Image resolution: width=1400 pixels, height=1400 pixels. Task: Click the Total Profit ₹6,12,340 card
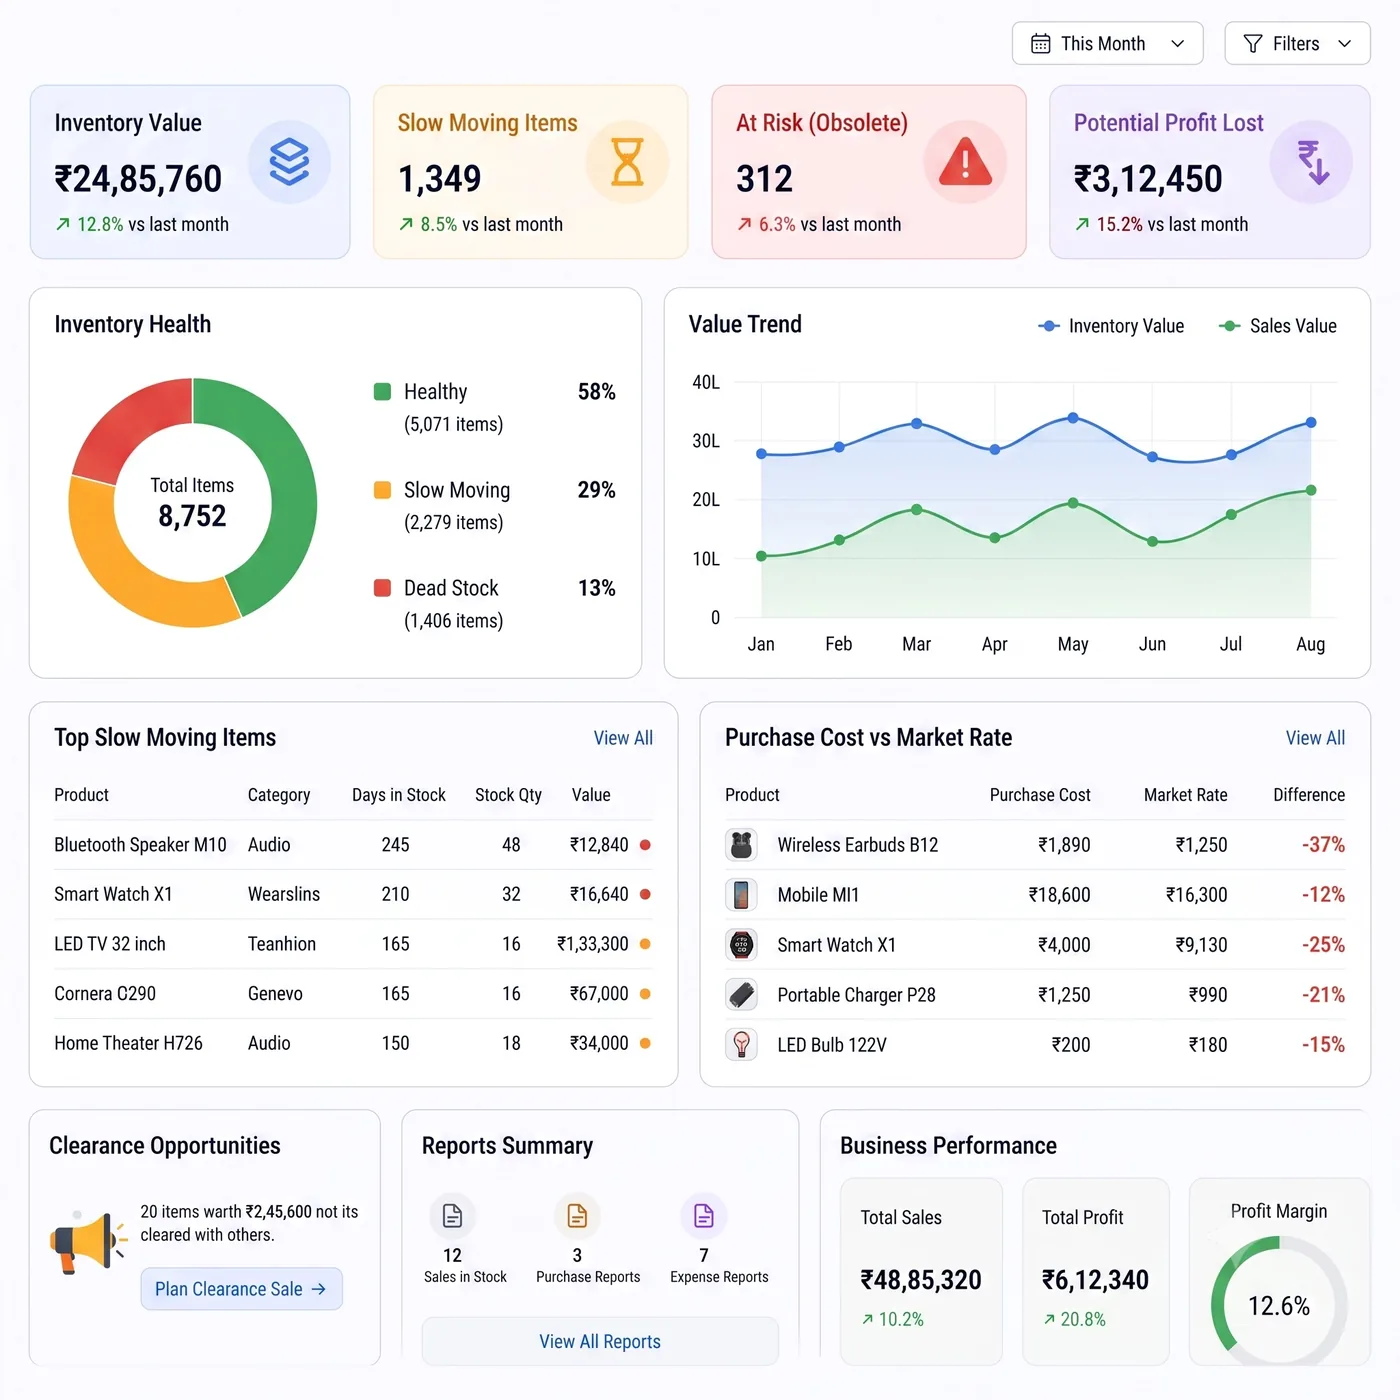[1095, 1271]
